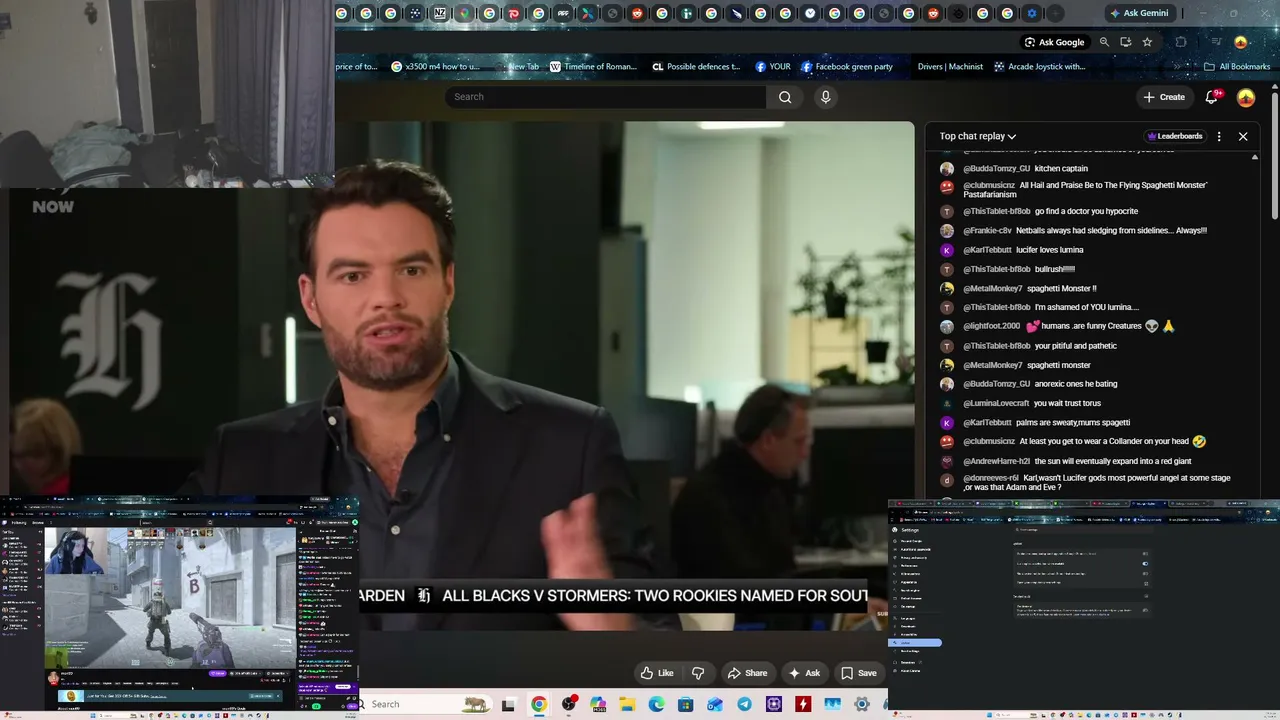This screenshot has height=720, width=1280.
Task: Open the Chrome zoom magnifier icon
Action: coord(1104,42)
